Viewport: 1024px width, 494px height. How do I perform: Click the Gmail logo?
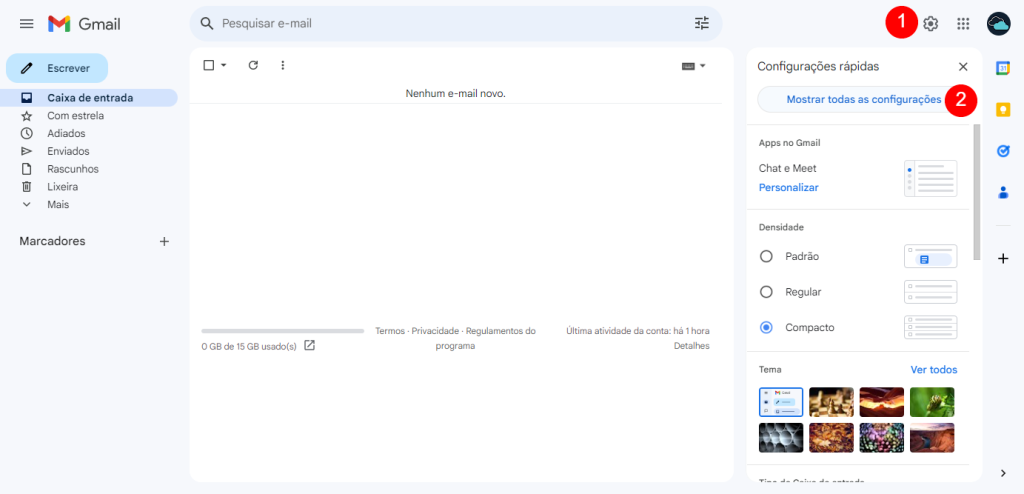coord(84,24)
